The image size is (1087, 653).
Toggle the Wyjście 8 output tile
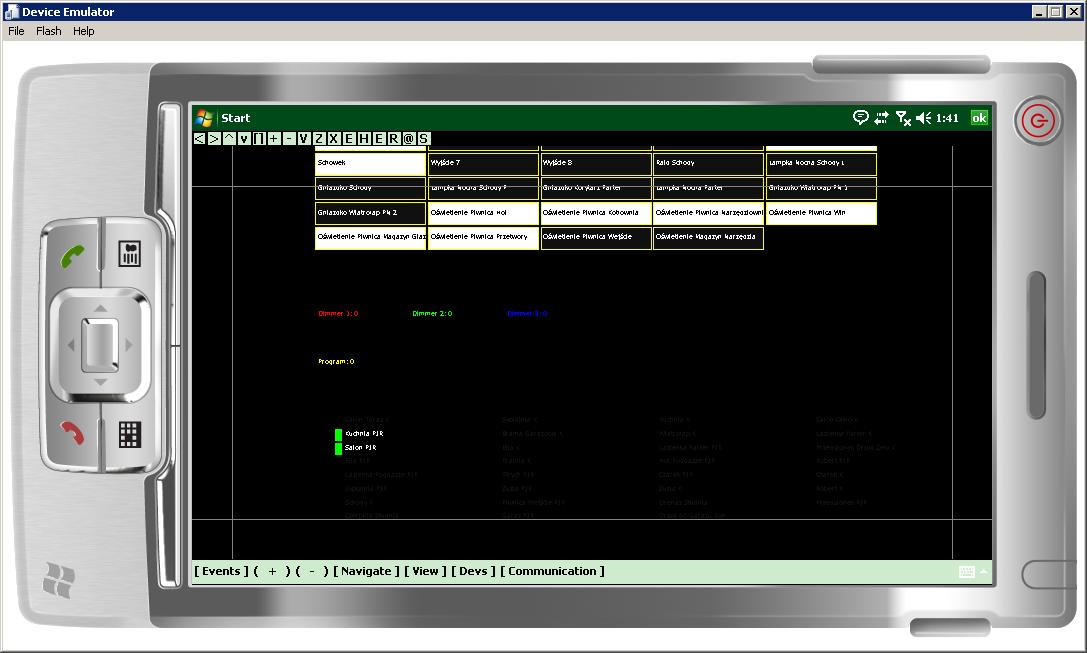[596, 164]
